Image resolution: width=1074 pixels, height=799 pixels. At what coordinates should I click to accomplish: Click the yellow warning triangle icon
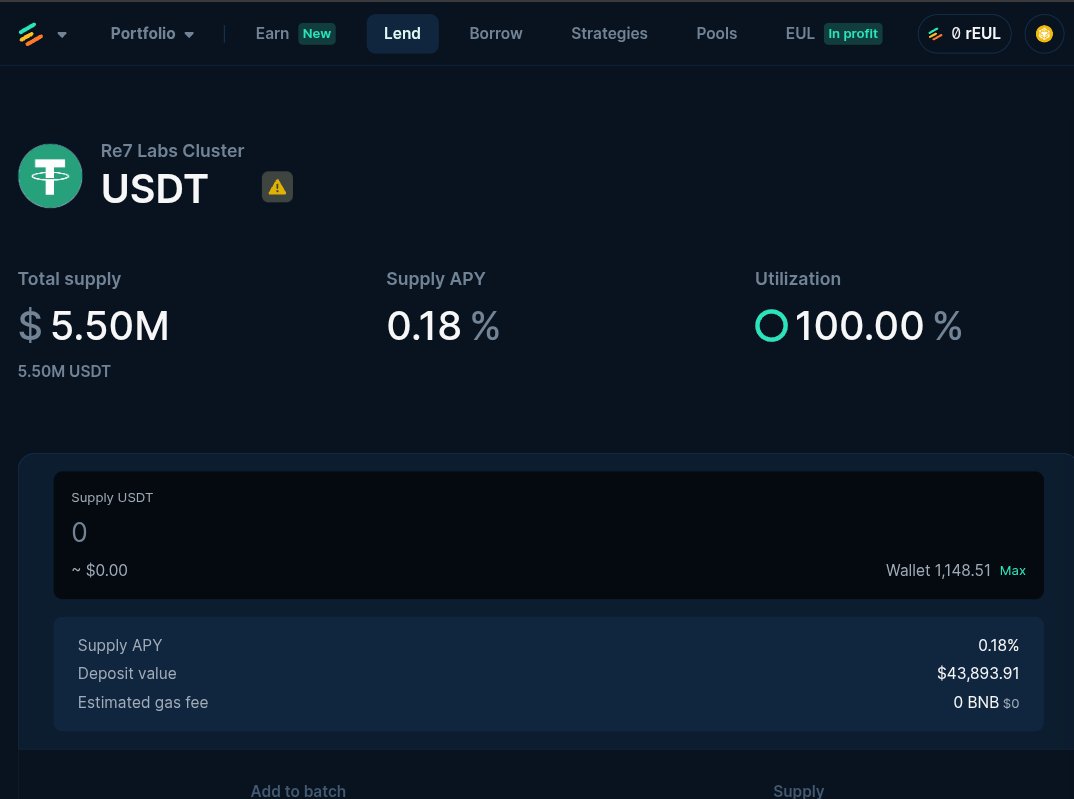click(x=277, y=187)
